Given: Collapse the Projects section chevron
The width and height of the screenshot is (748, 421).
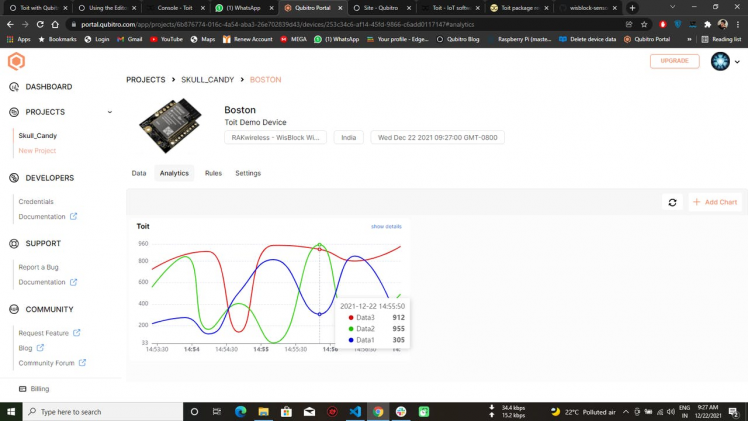Looking at the screenshot, I should tap(110, 112).
